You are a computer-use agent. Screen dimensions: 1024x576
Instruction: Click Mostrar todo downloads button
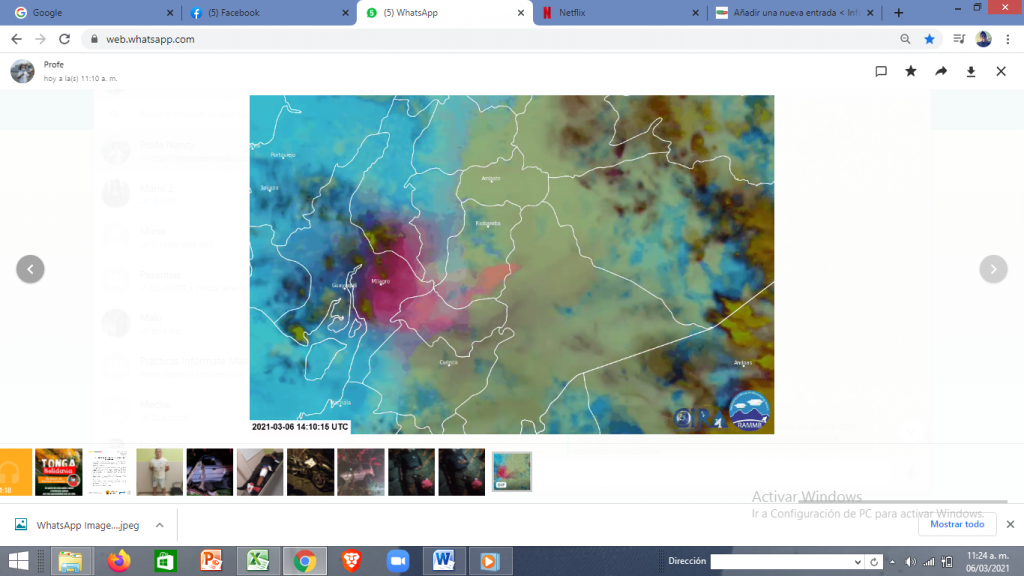(957, 524)
